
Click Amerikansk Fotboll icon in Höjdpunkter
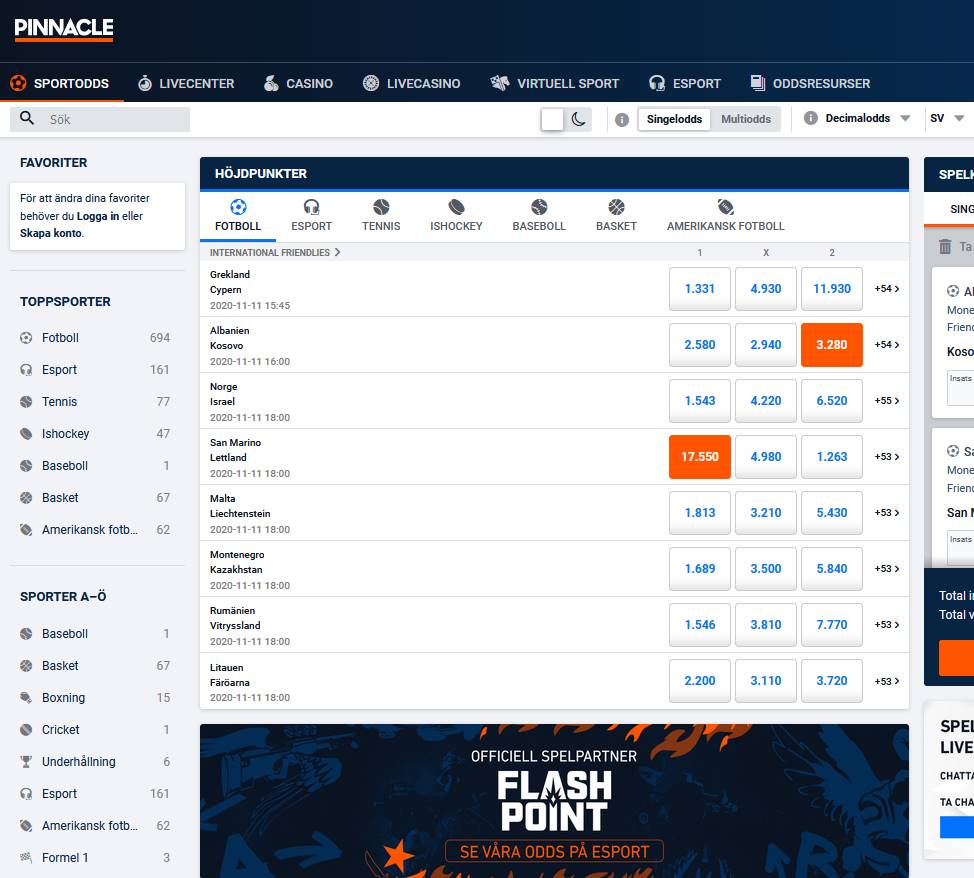pyautogui.click(x=726, y=207)
